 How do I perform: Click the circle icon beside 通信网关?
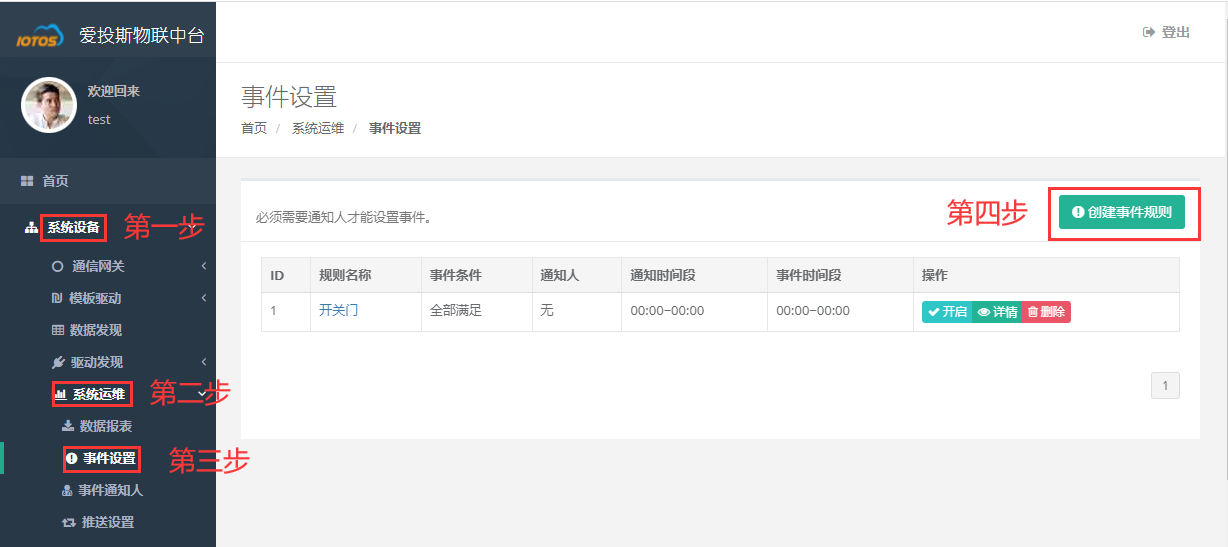click(57, 266)
